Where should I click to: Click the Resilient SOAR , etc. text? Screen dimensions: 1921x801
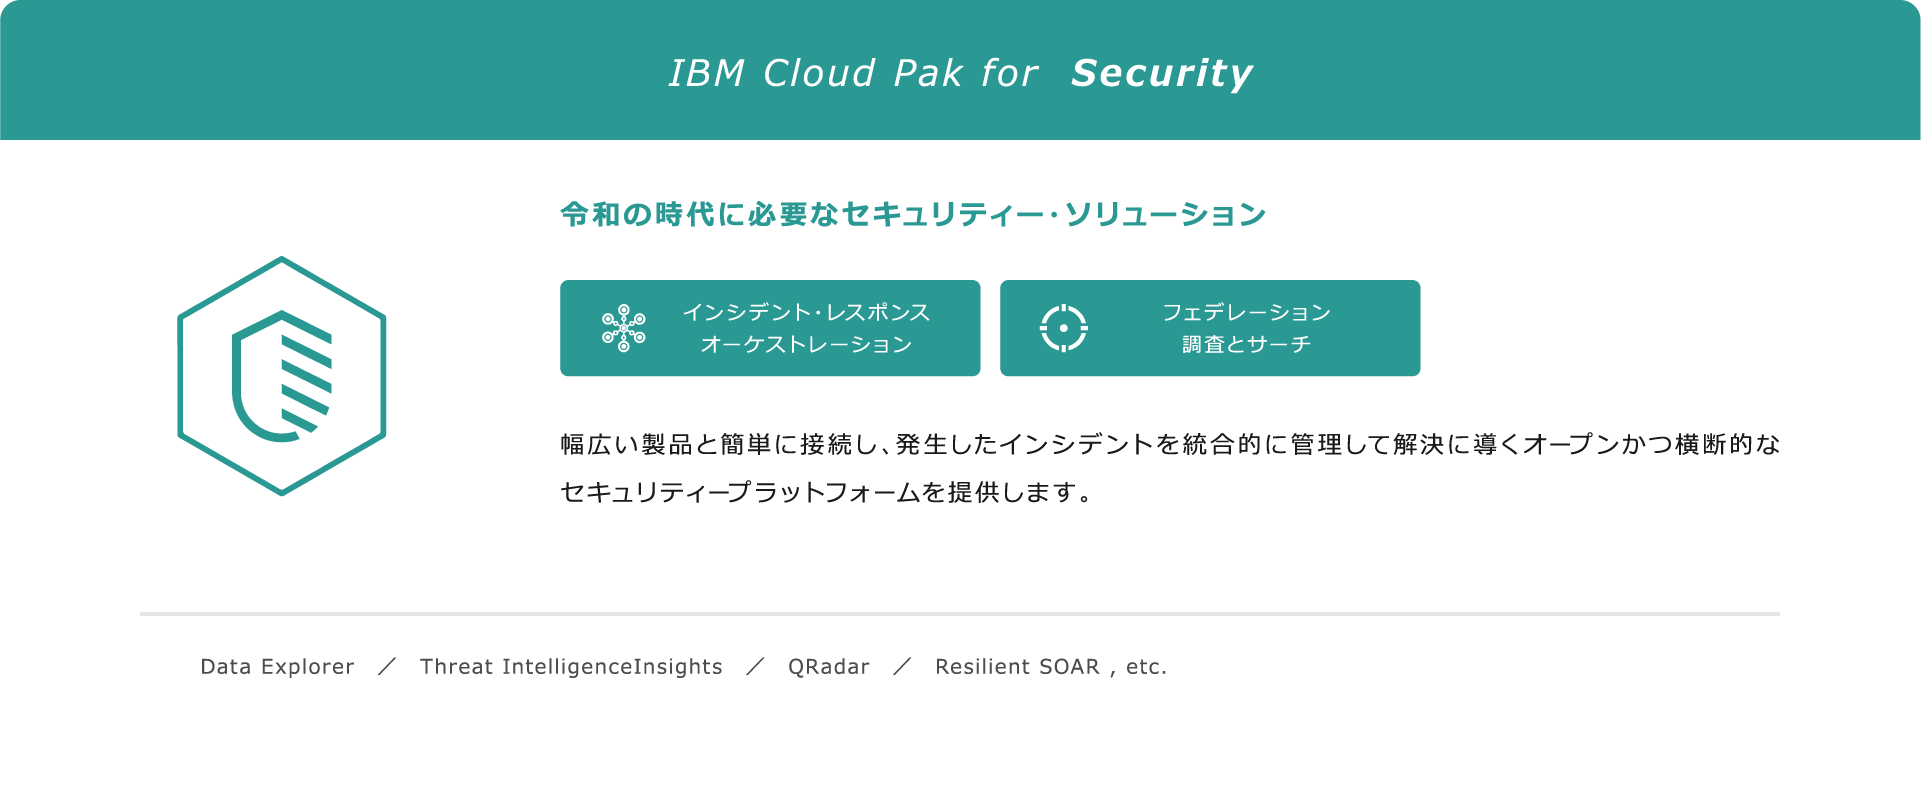1051,667
